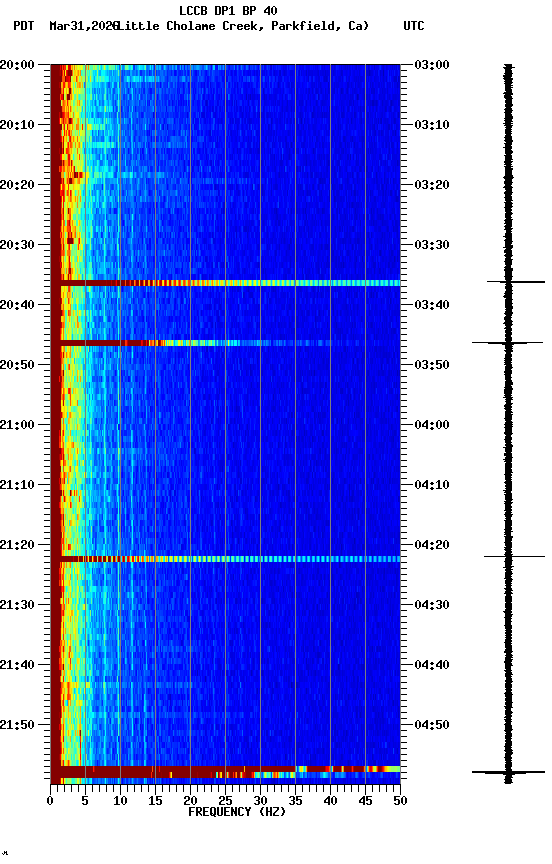Click the '30' frequency axis label
The image size is (552, 864).
(260, 801)
